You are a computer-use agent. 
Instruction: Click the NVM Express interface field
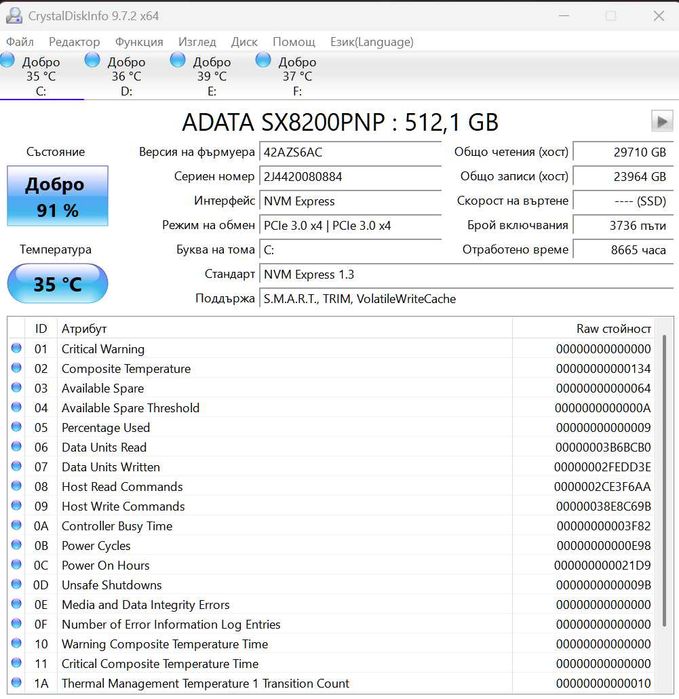[x=350, y=201]
